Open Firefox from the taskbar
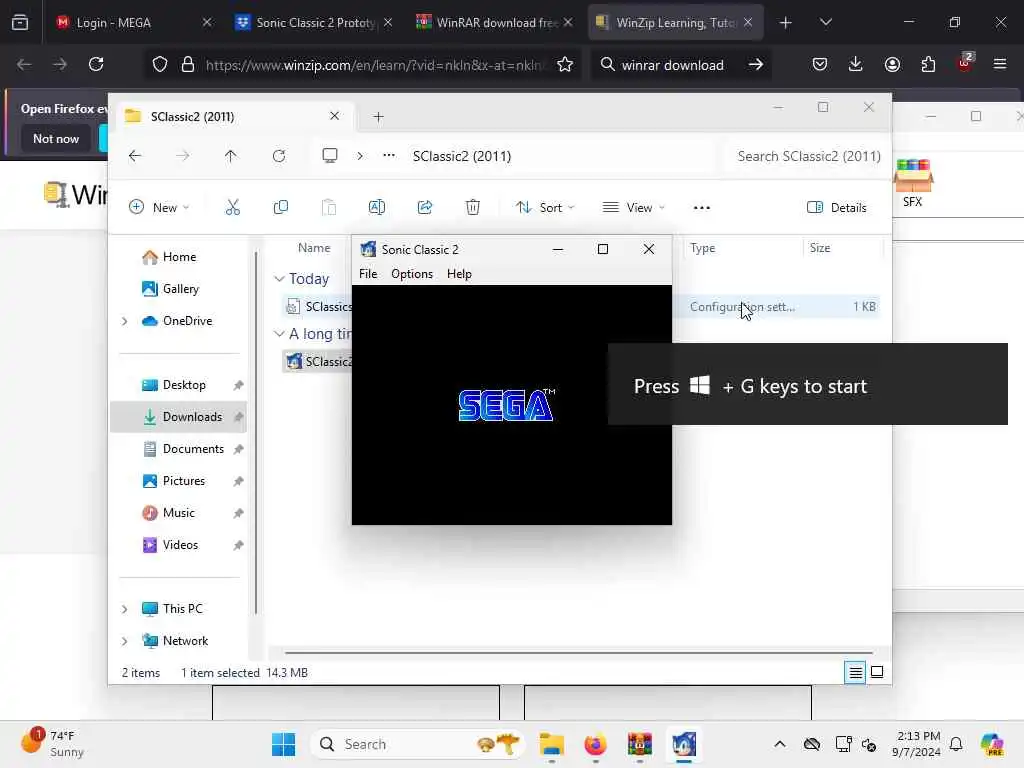Viewport: 1024px width, 768px height. click(x=595, y=744)
